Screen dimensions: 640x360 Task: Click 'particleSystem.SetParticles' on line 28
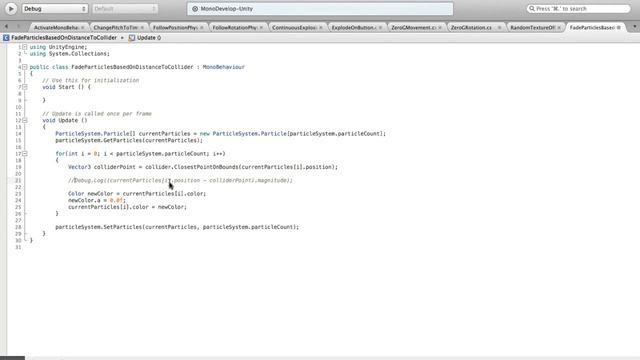coord(98,227)
